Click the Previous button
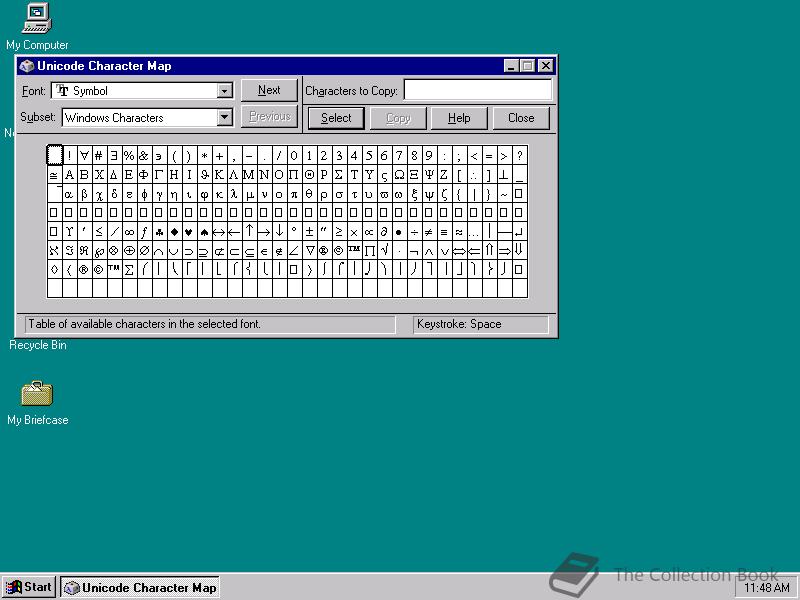800x600 pixels. point(269,117)
